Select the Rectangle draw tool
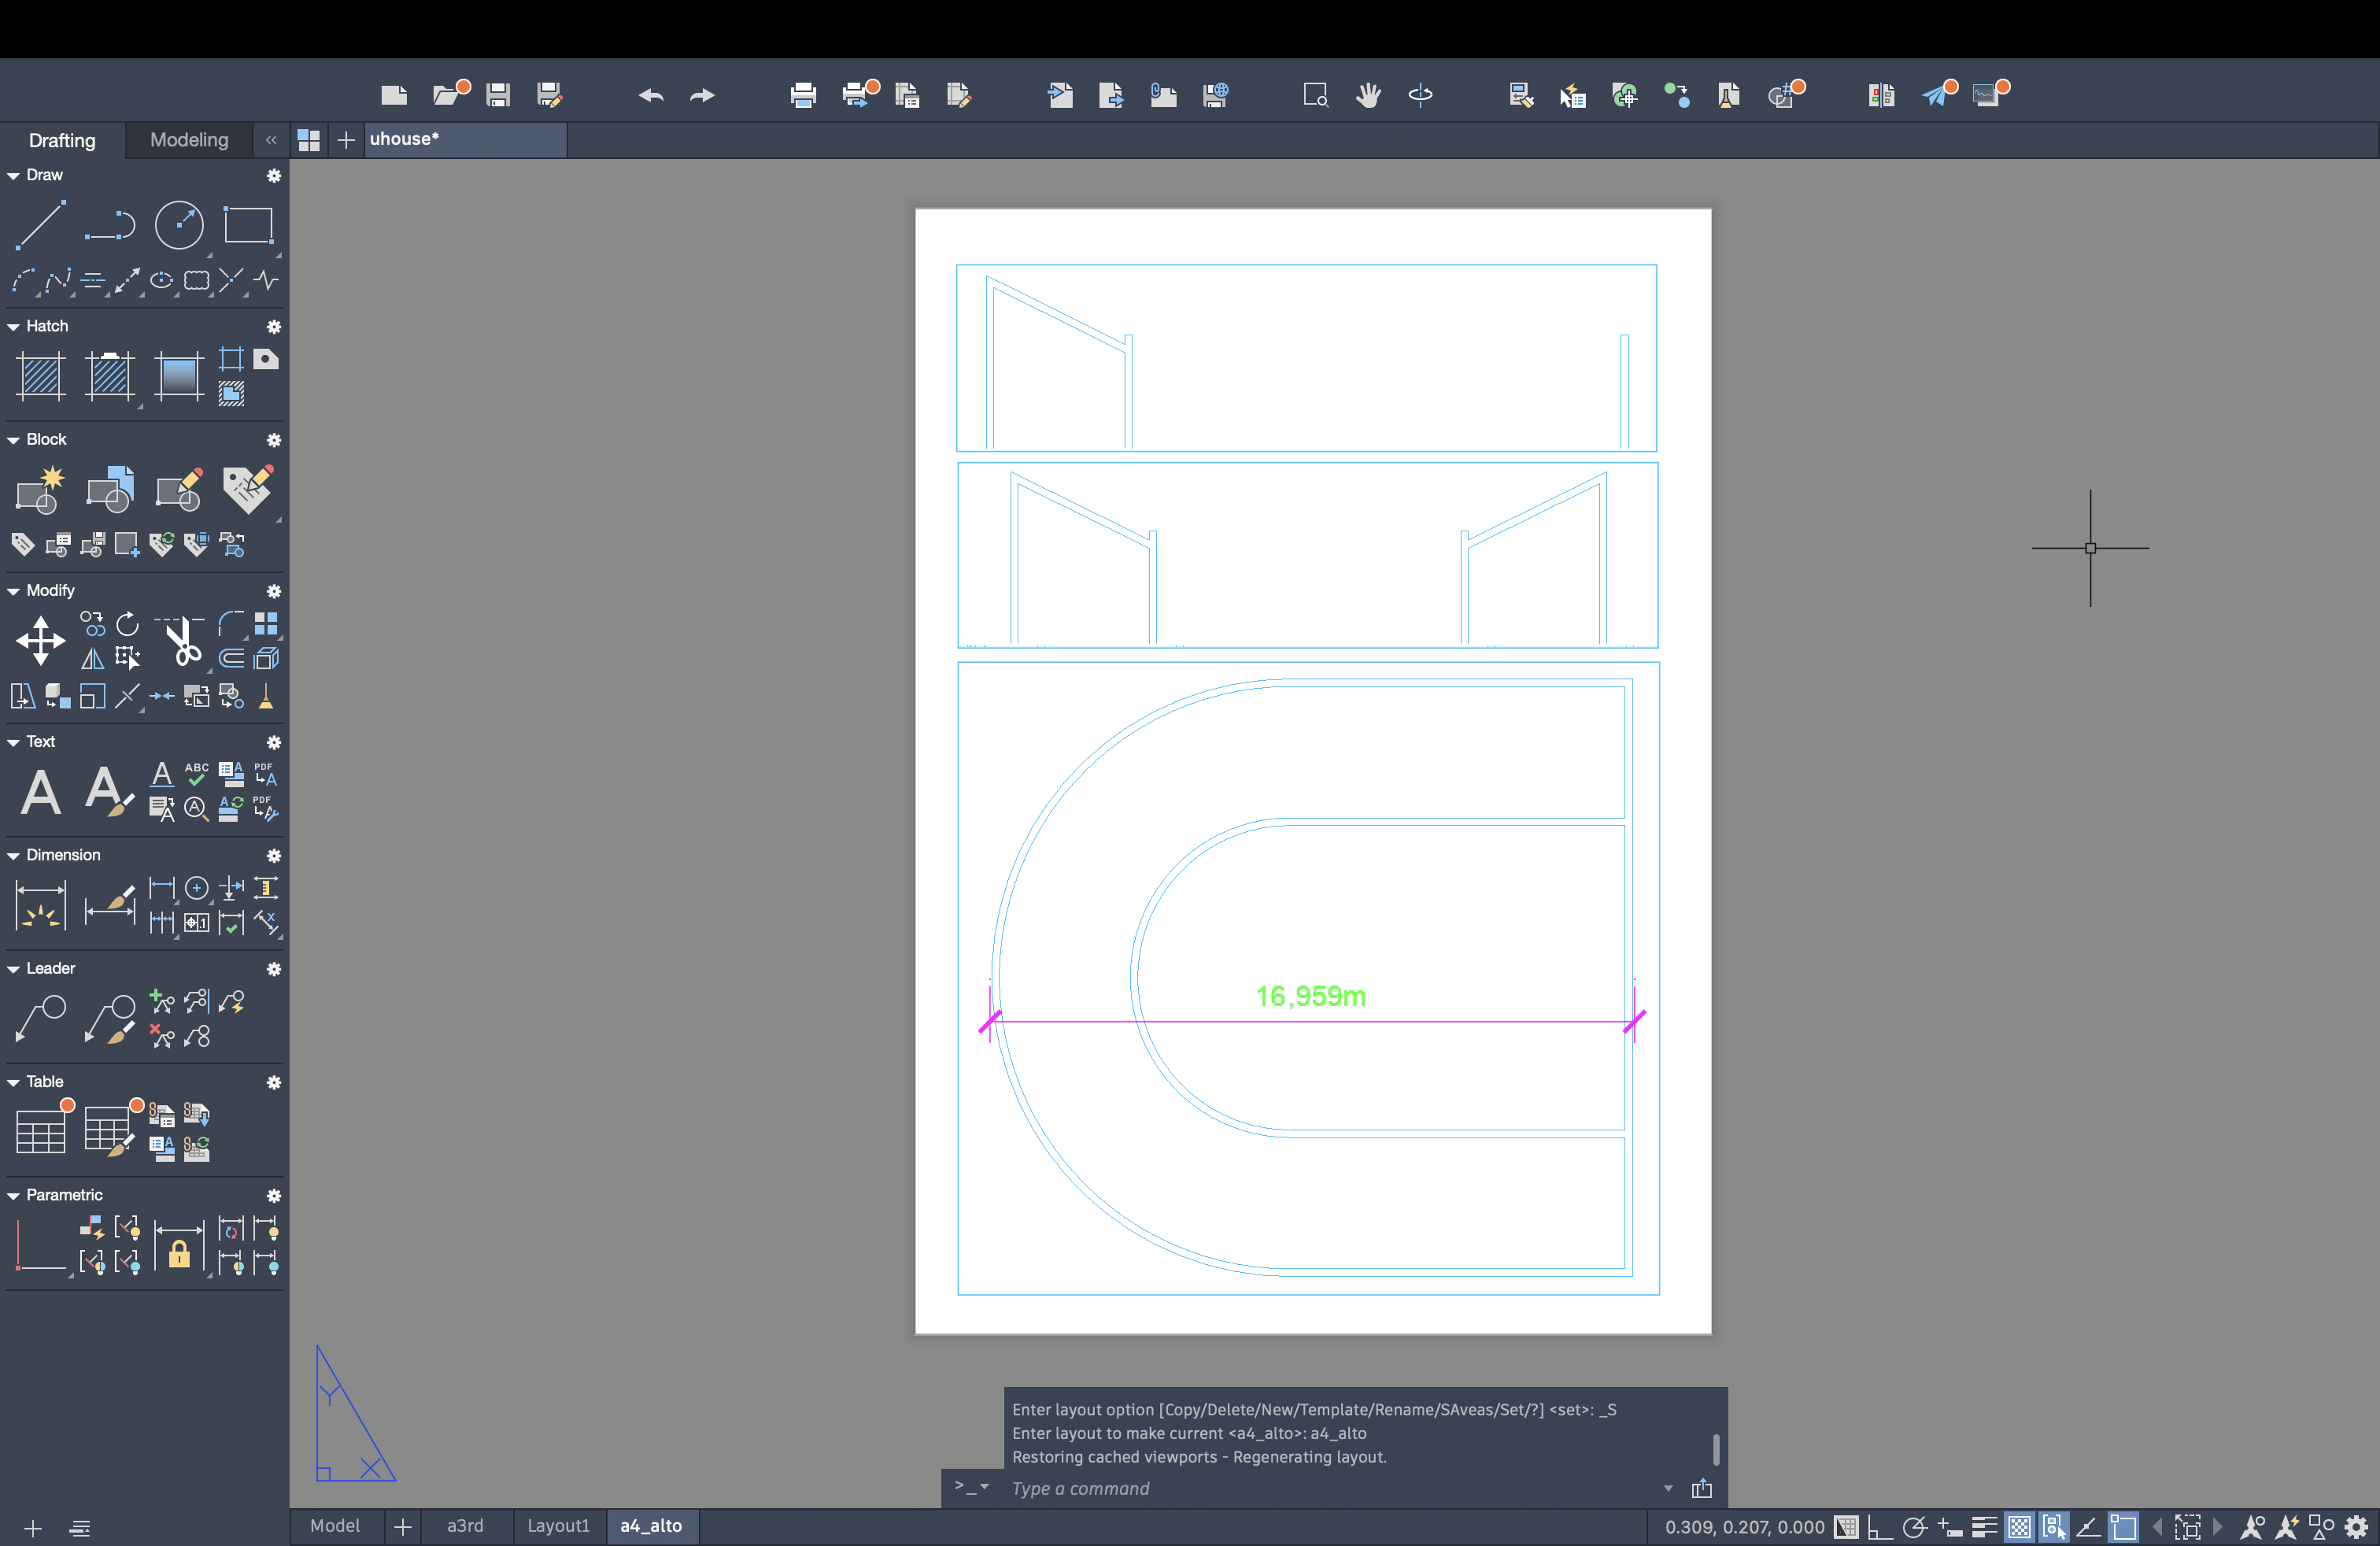This screenshot has height=1546, width=2380. click(x=247, y=224)
